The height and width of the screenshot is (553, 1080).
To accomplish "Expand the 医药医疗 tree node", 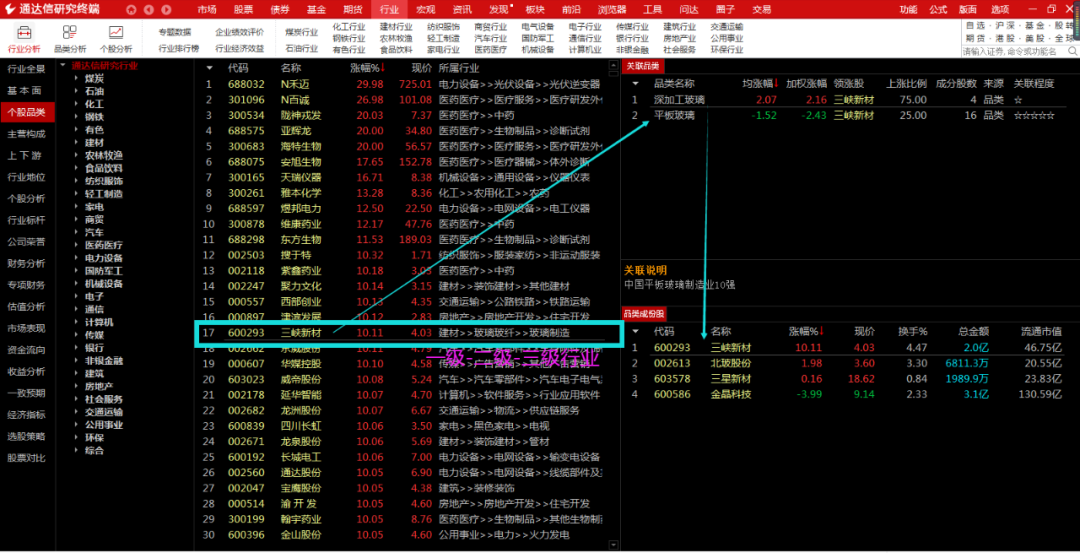I will 76,244.
